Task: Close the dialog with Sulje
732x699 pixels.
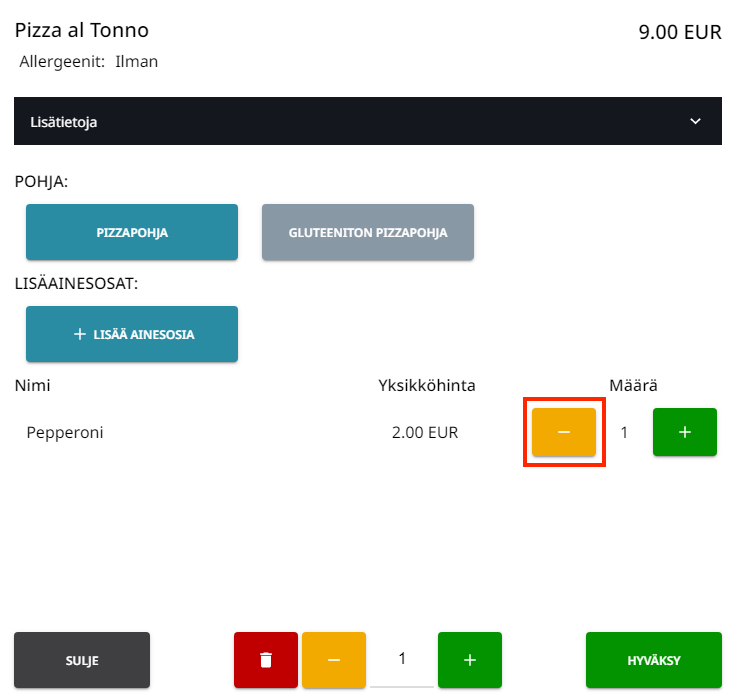Action: (82, 660)
